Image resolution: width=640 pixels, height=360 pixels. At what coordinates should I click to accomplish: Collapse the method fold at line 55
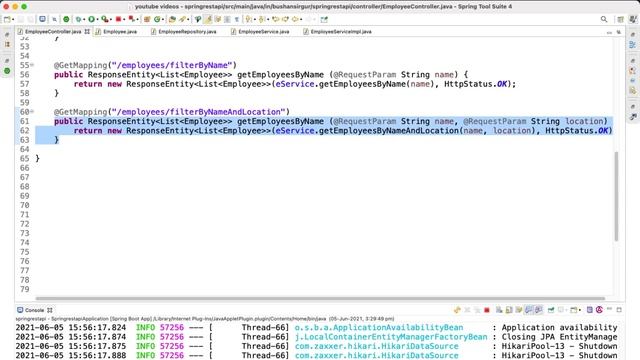(32, 65)
